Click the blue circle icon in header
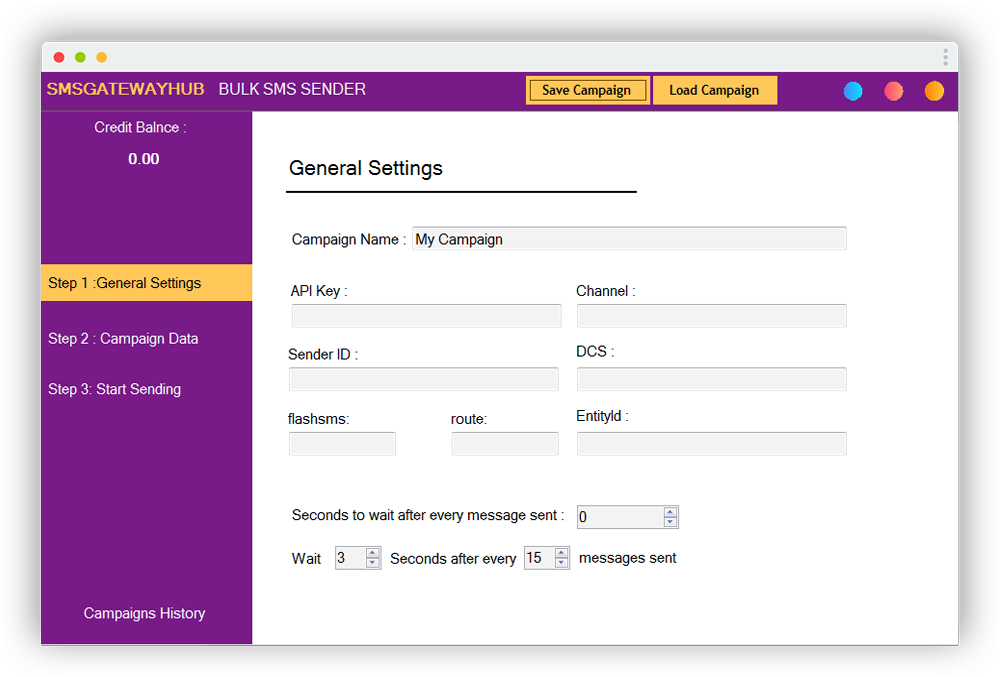Image resolution: width=1000 pixels, height=677 pixels. point(853,91)
